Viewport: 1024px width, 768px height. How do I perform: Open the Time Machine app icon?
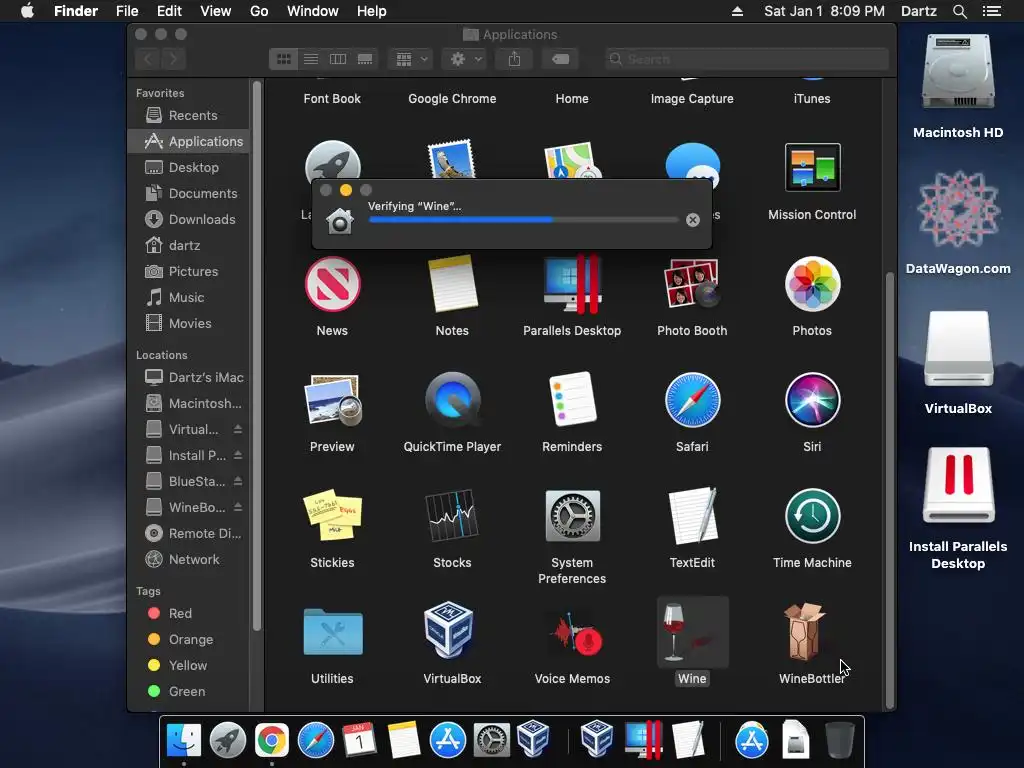[812, 516]
